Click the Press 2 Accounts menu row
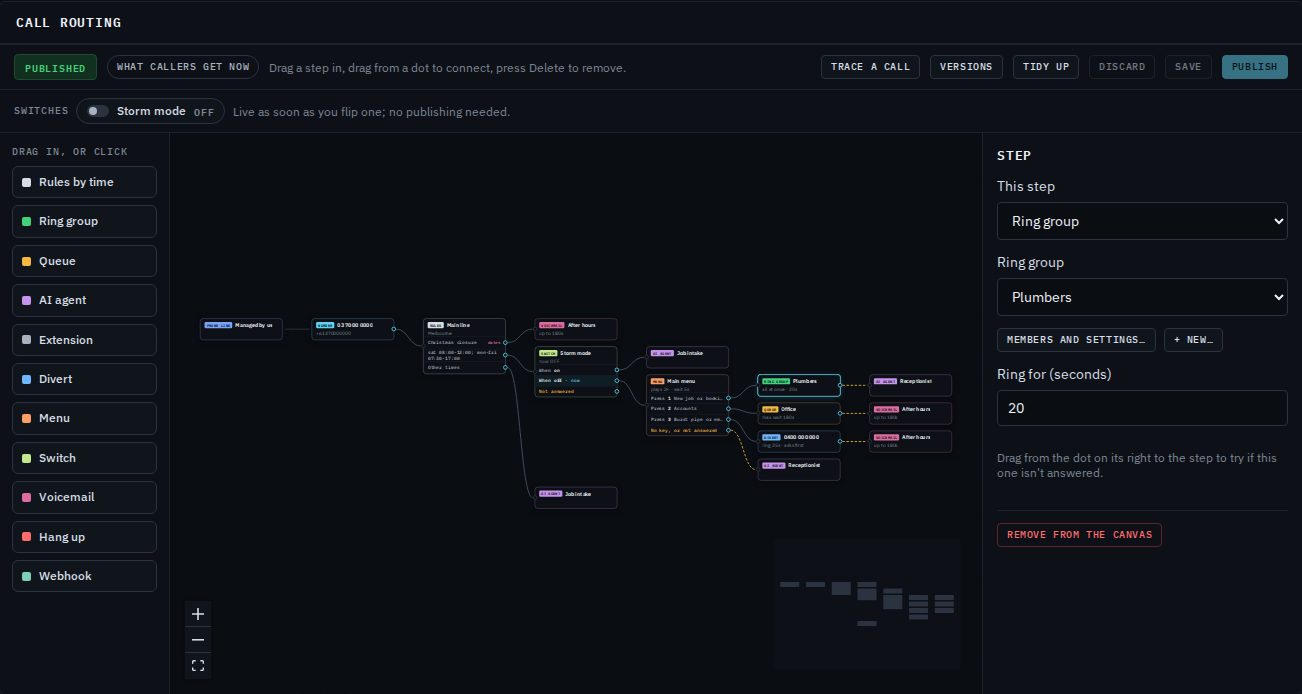Image resolution: width=1302 pixels, height=694 pixels. [688, 408]
